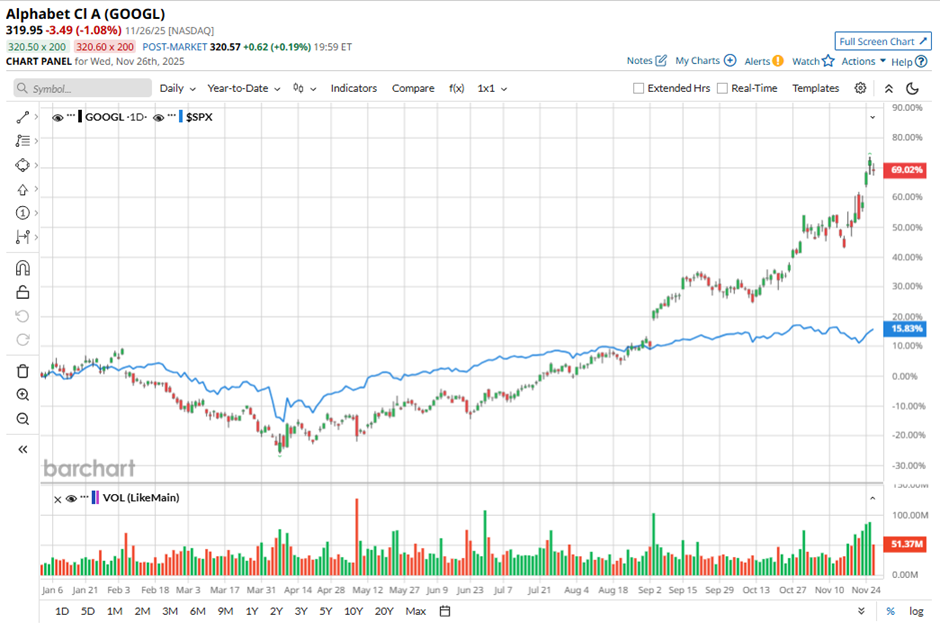Open chart settings gear icon
The width and height of the screenshot is (940, 631).
coord(860,88)
